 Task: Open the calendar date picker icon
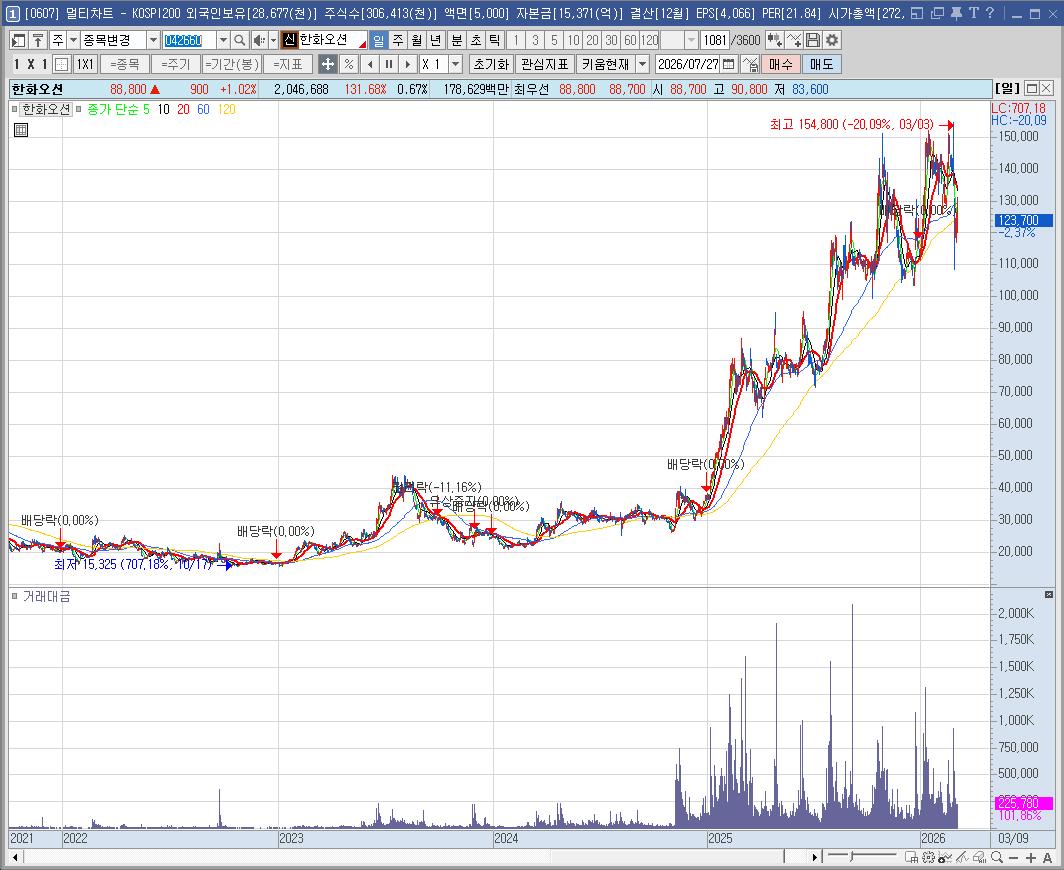pos(728,64)
